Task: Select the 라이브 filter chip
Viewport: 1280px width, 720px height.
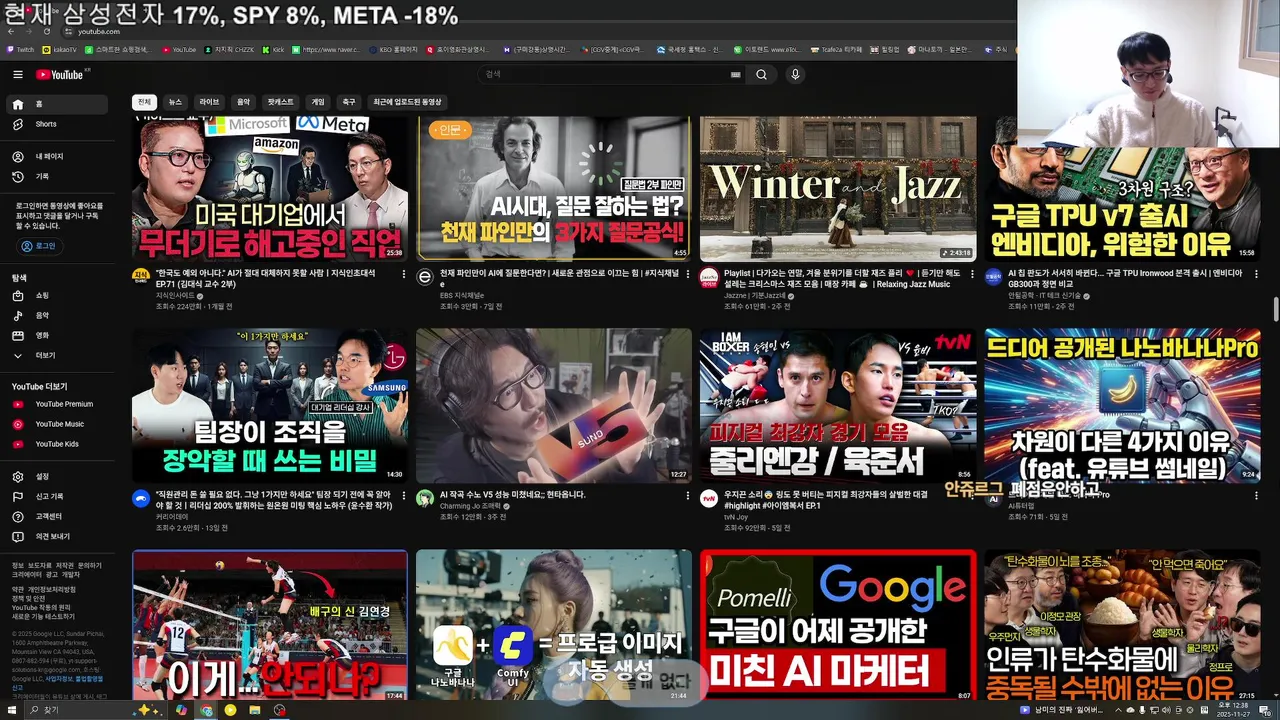Action: click(x=209, y=102)
